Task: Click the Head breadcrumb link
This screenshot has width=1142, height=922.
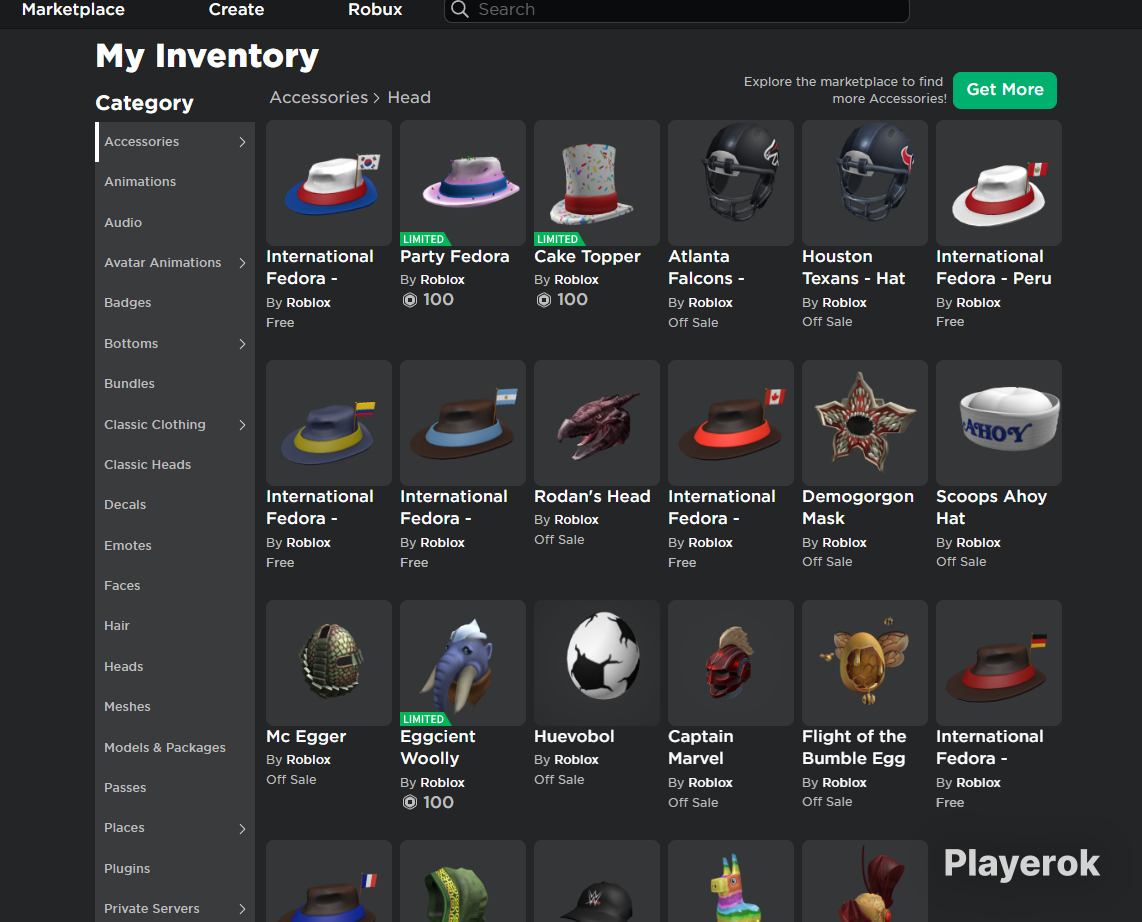Action: coord(409,98)
